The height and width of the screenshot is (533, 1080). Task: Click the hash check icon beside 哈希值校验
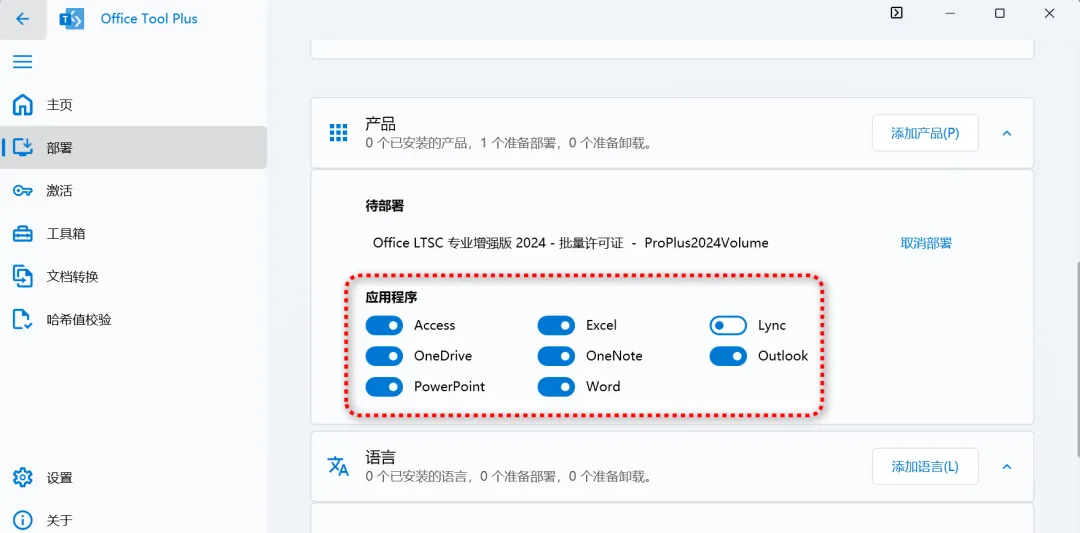click(23, 320)
